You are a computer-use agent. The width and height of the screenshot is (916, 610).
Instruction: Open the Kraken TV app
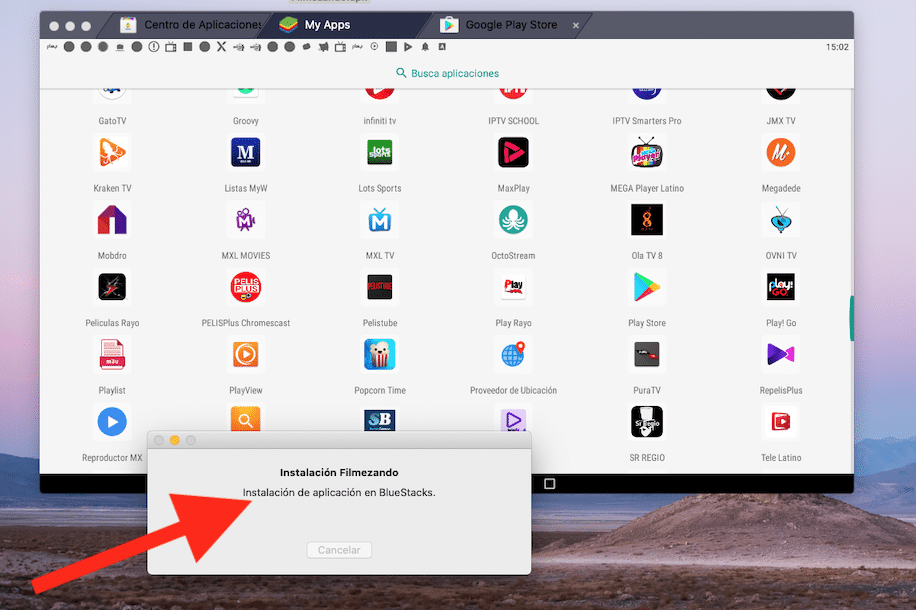click(112, 153)
